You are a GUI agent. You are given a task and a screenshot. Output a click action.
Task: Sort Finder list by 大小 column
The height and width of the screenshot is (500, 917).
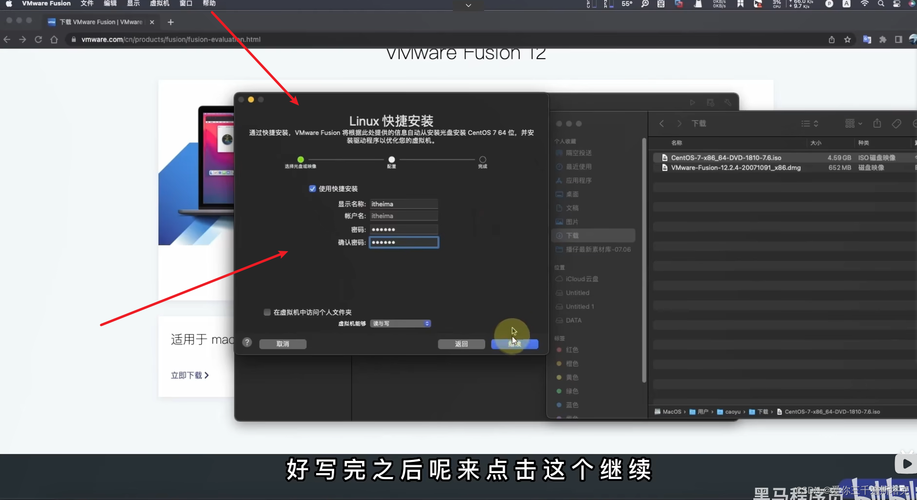[x=815, y=143]
